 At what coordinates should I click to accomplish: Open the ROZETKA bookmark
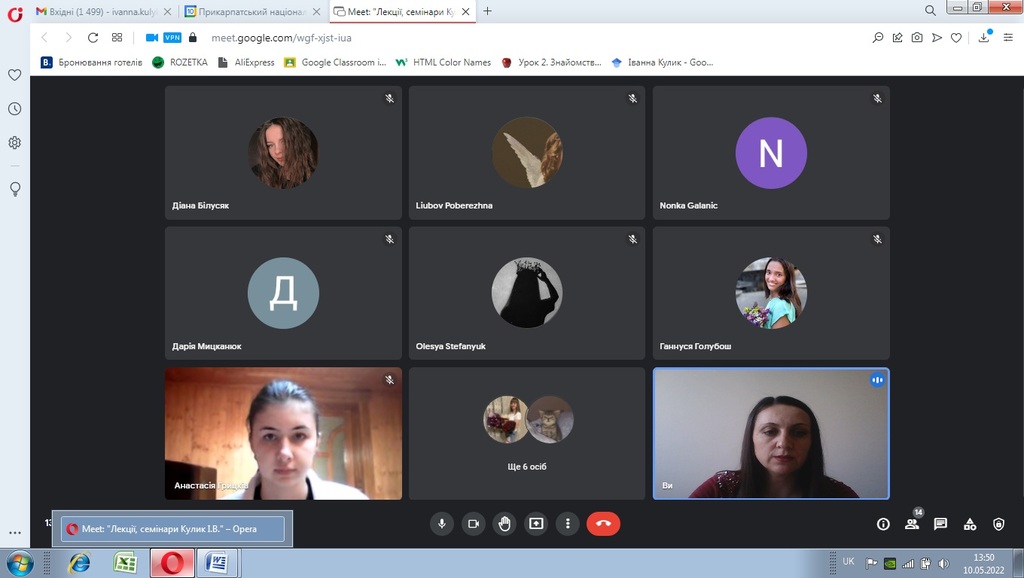[x=180, y=62]
